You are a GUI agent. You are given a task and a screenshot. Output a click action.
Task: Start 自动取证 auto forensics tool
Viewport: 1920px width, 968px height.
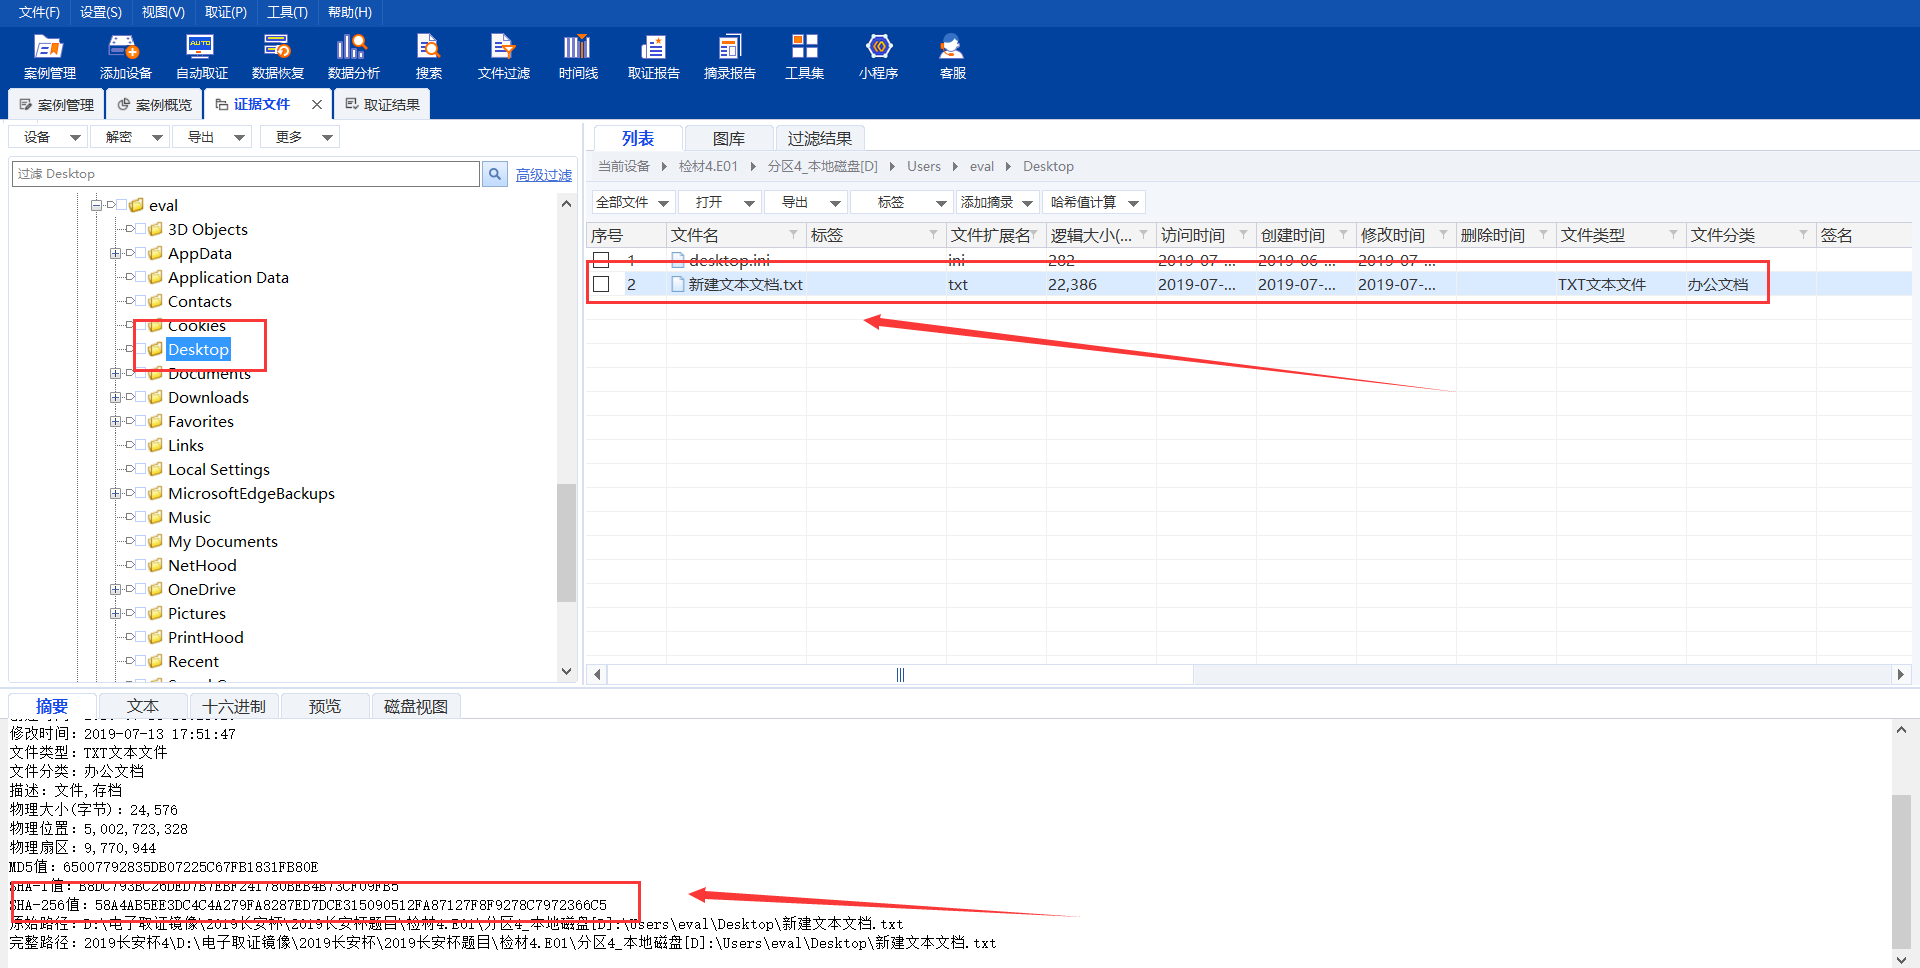click(201, 57)
